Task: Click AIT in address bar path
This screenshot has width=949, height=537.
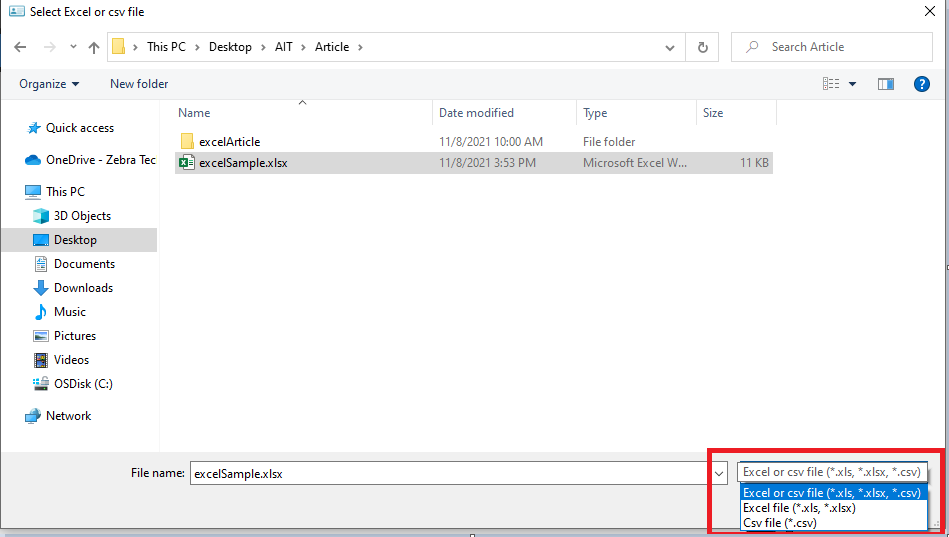Action: [x=284, y=47]
